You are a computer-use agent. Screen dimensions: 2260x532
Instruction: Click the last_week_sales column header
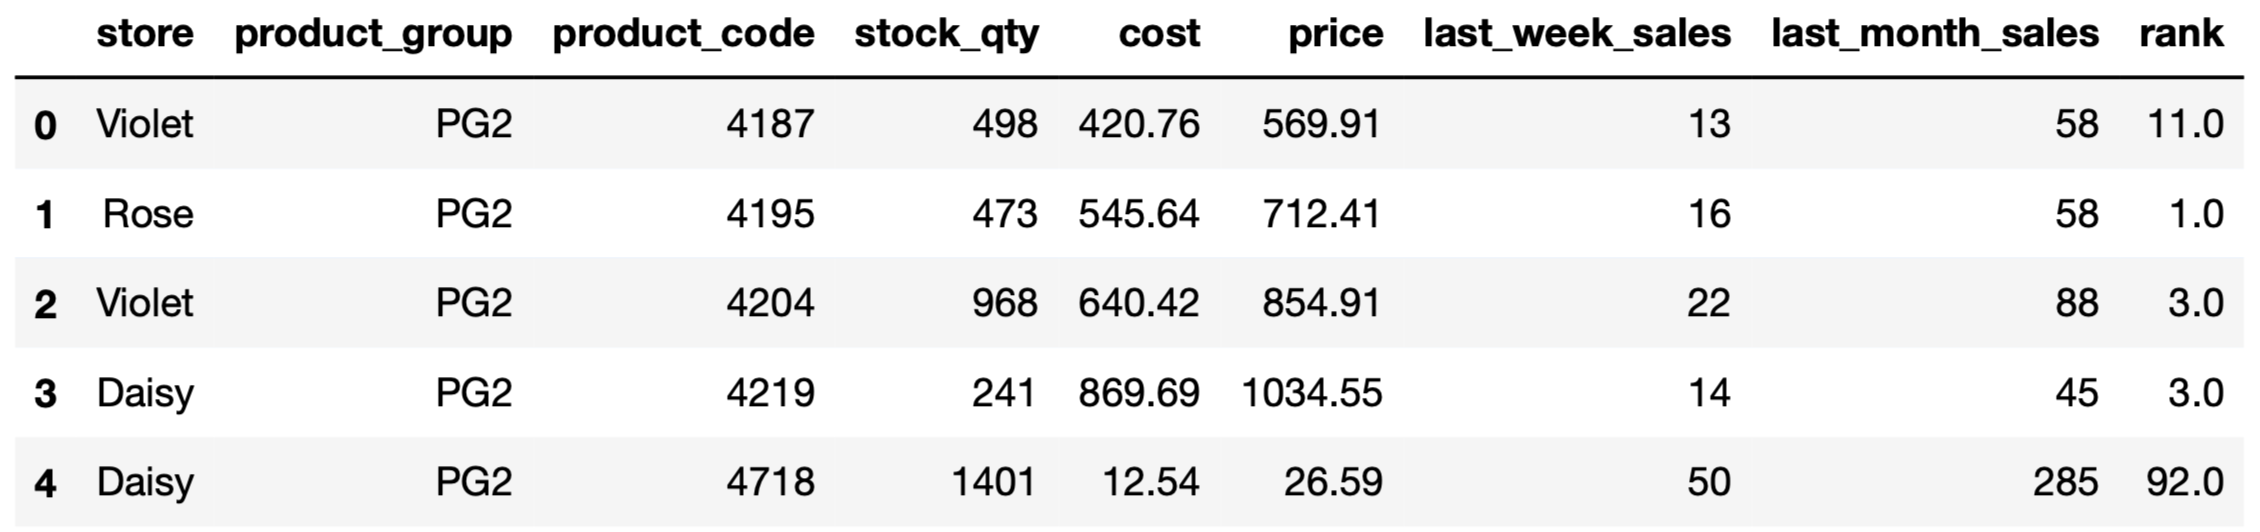pos(1577,34)
